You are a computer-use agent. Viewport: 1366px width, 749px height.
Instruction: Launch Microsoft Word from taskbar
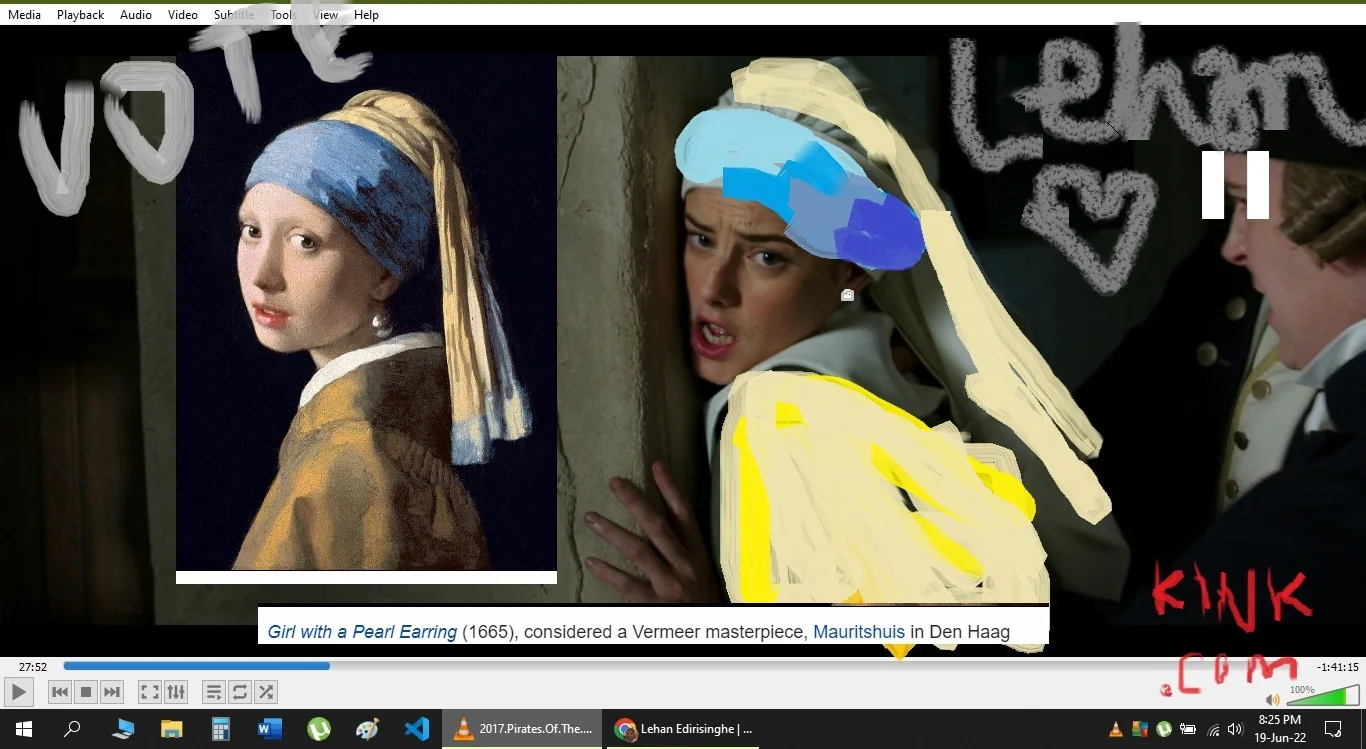tap(270, 729)
